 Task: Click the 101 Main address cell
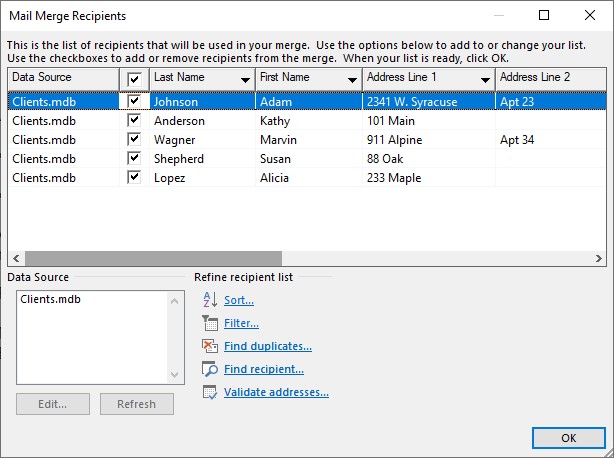click(429, 121)
